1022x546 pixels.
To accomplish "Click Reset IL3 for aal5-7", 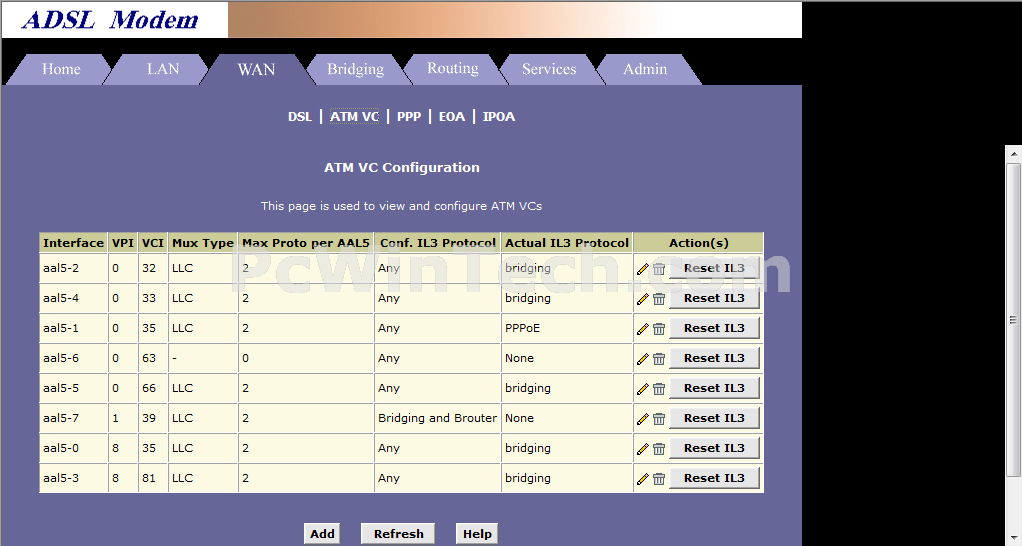I will coord(714,418).
